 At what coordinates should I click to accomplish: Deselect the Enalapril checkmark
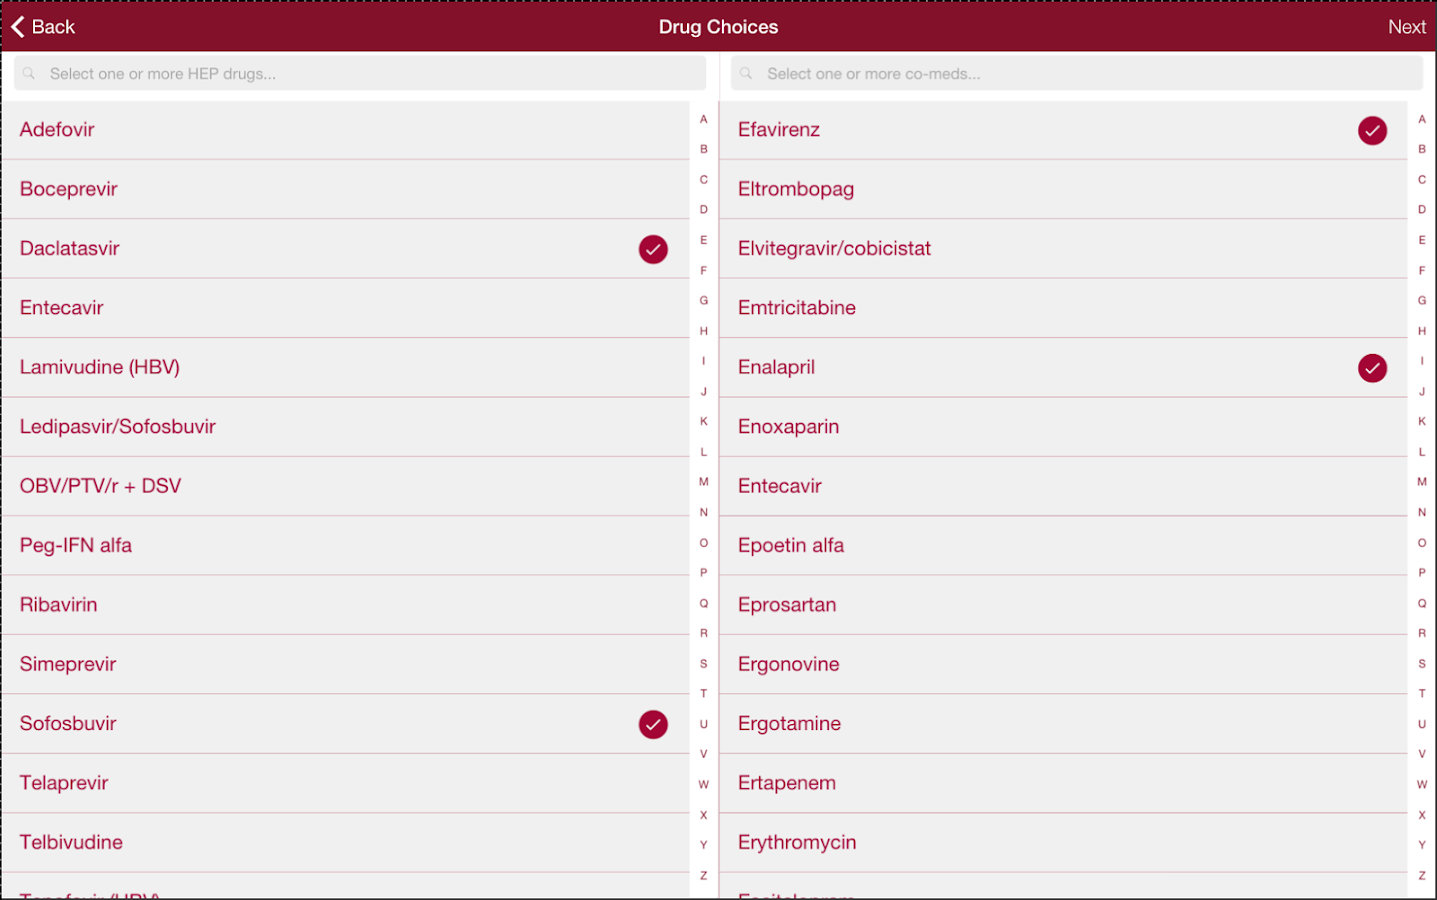[1372, 368]
